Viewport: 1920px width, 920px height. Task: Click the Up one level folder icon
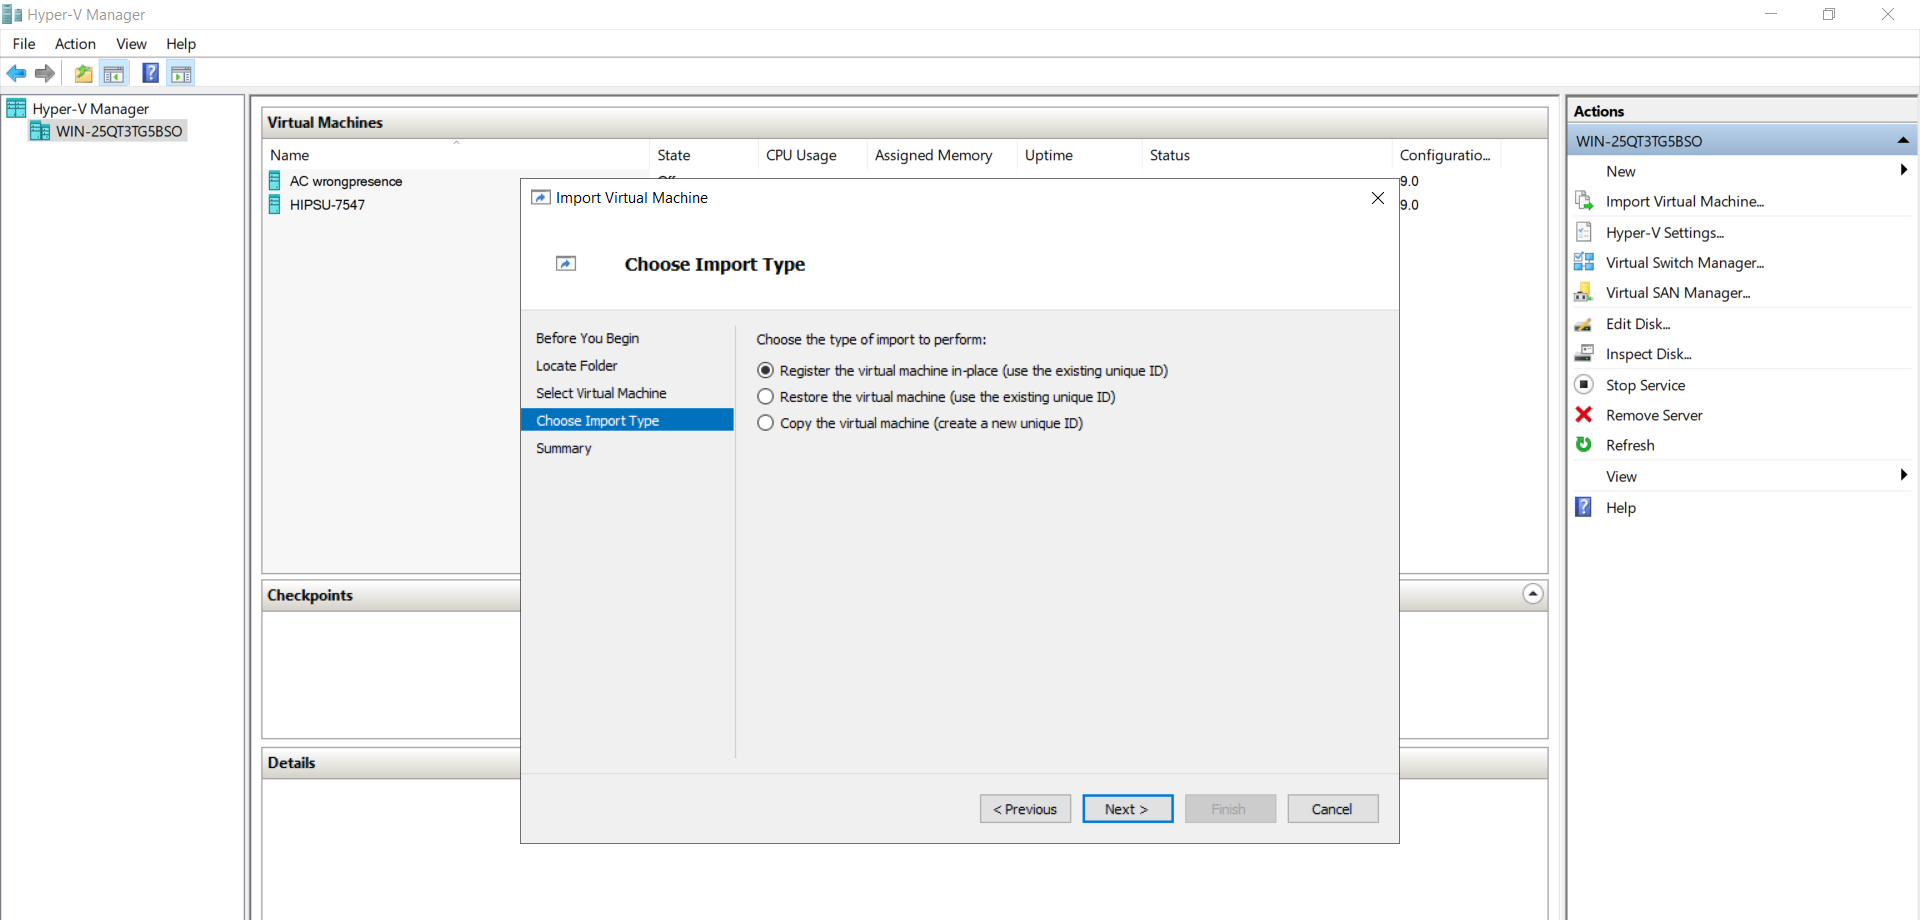pos(84,73)
